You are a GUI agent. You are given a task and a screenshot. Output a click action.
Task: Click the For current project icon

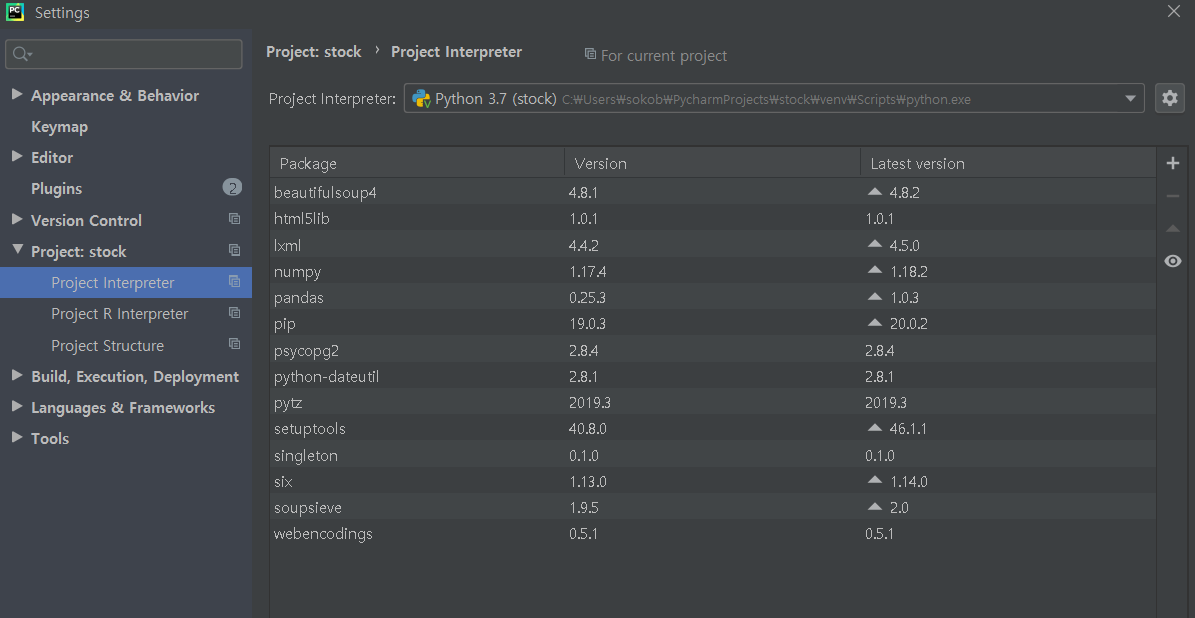(590, 53)
